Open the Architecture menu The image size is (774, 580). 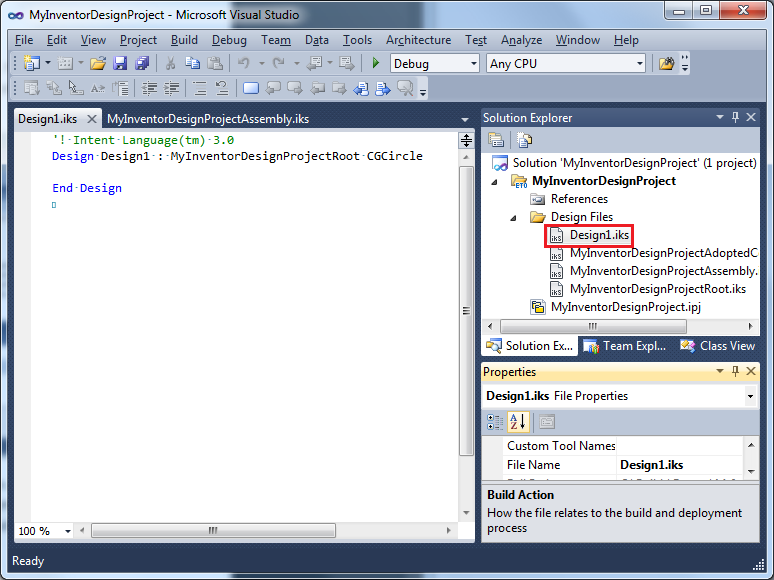tap(419, 40)
